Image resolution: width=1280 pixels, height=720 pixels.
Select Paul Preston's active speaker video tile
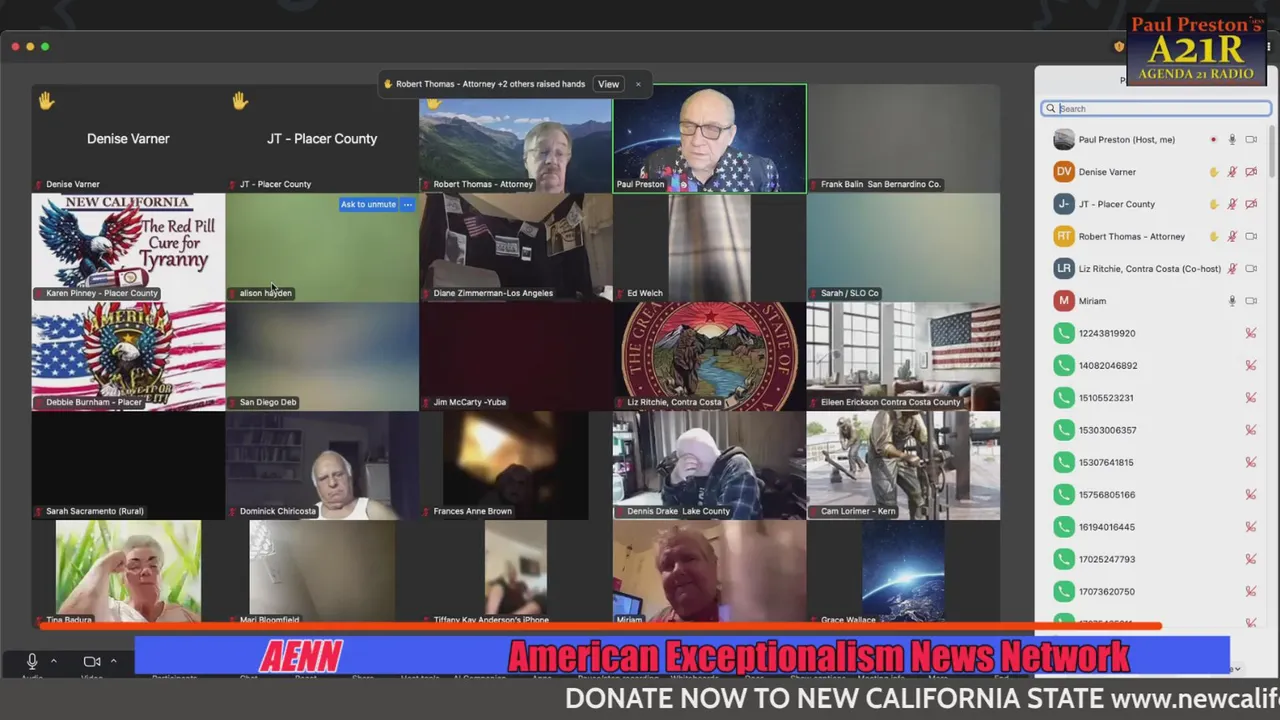(x=710, y=138)
